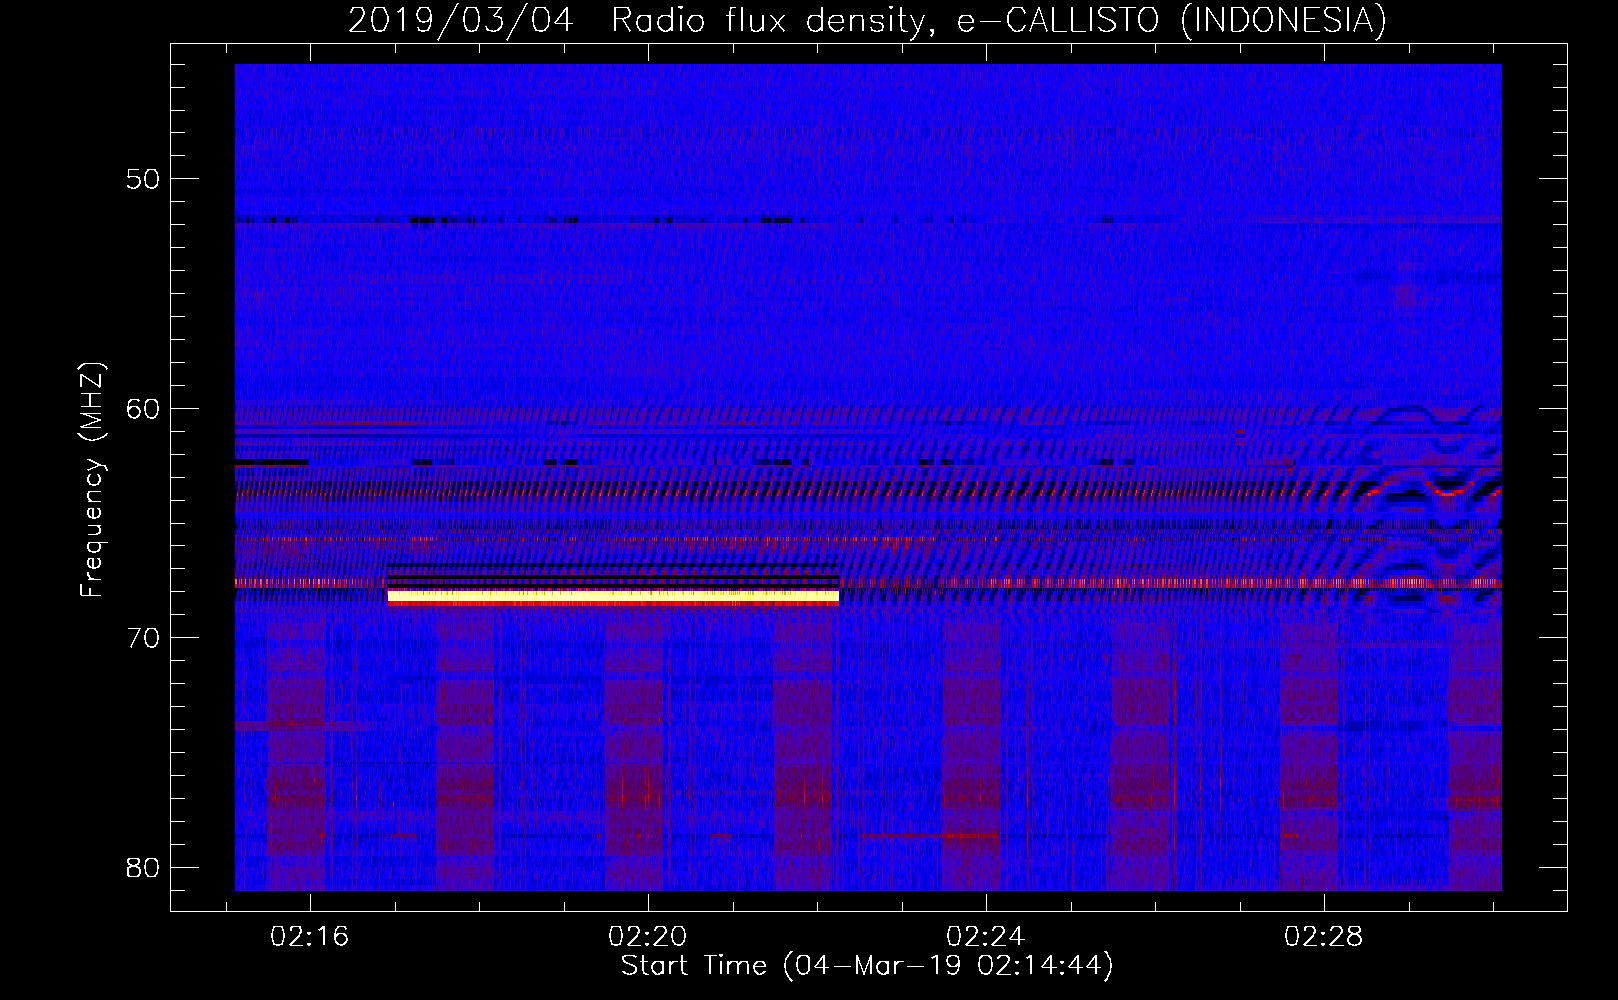Click the '02:24' time tick label
This screenshot has height=1000, width=1618.
point(986,936)
